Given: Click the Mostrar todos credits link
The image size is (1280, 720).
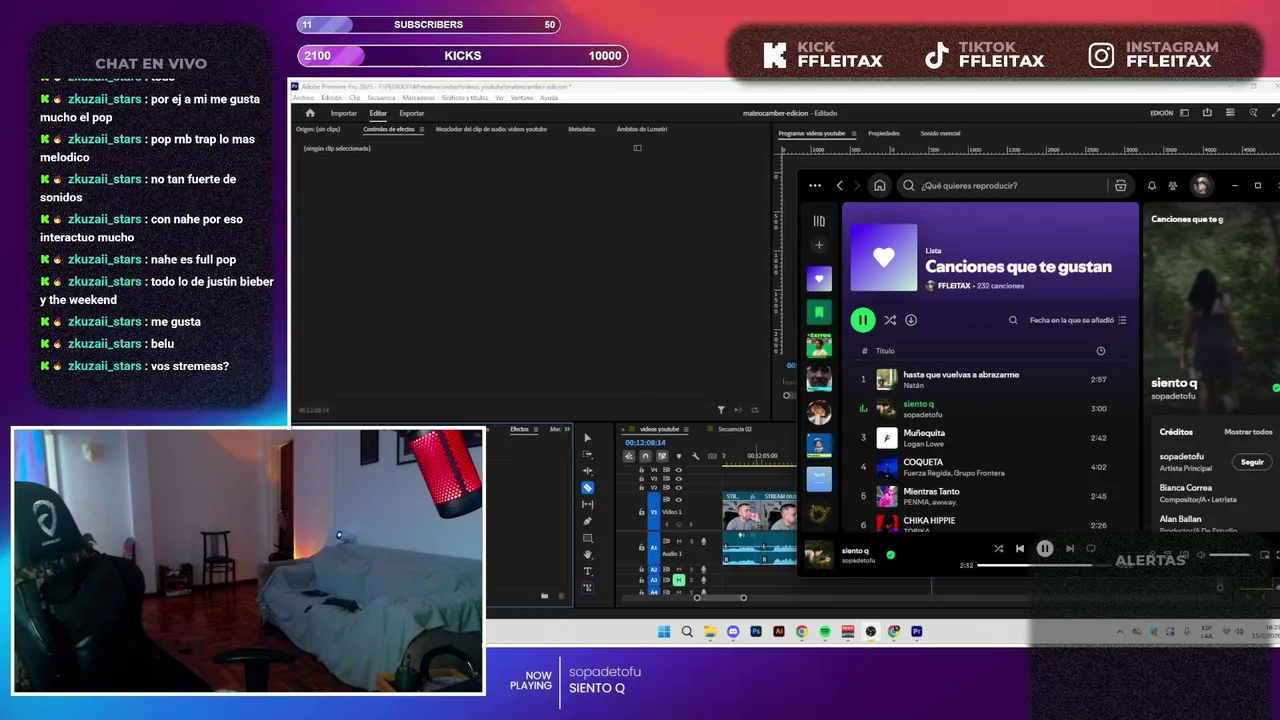Looking at the screenshot, I should pos(1248,432).
